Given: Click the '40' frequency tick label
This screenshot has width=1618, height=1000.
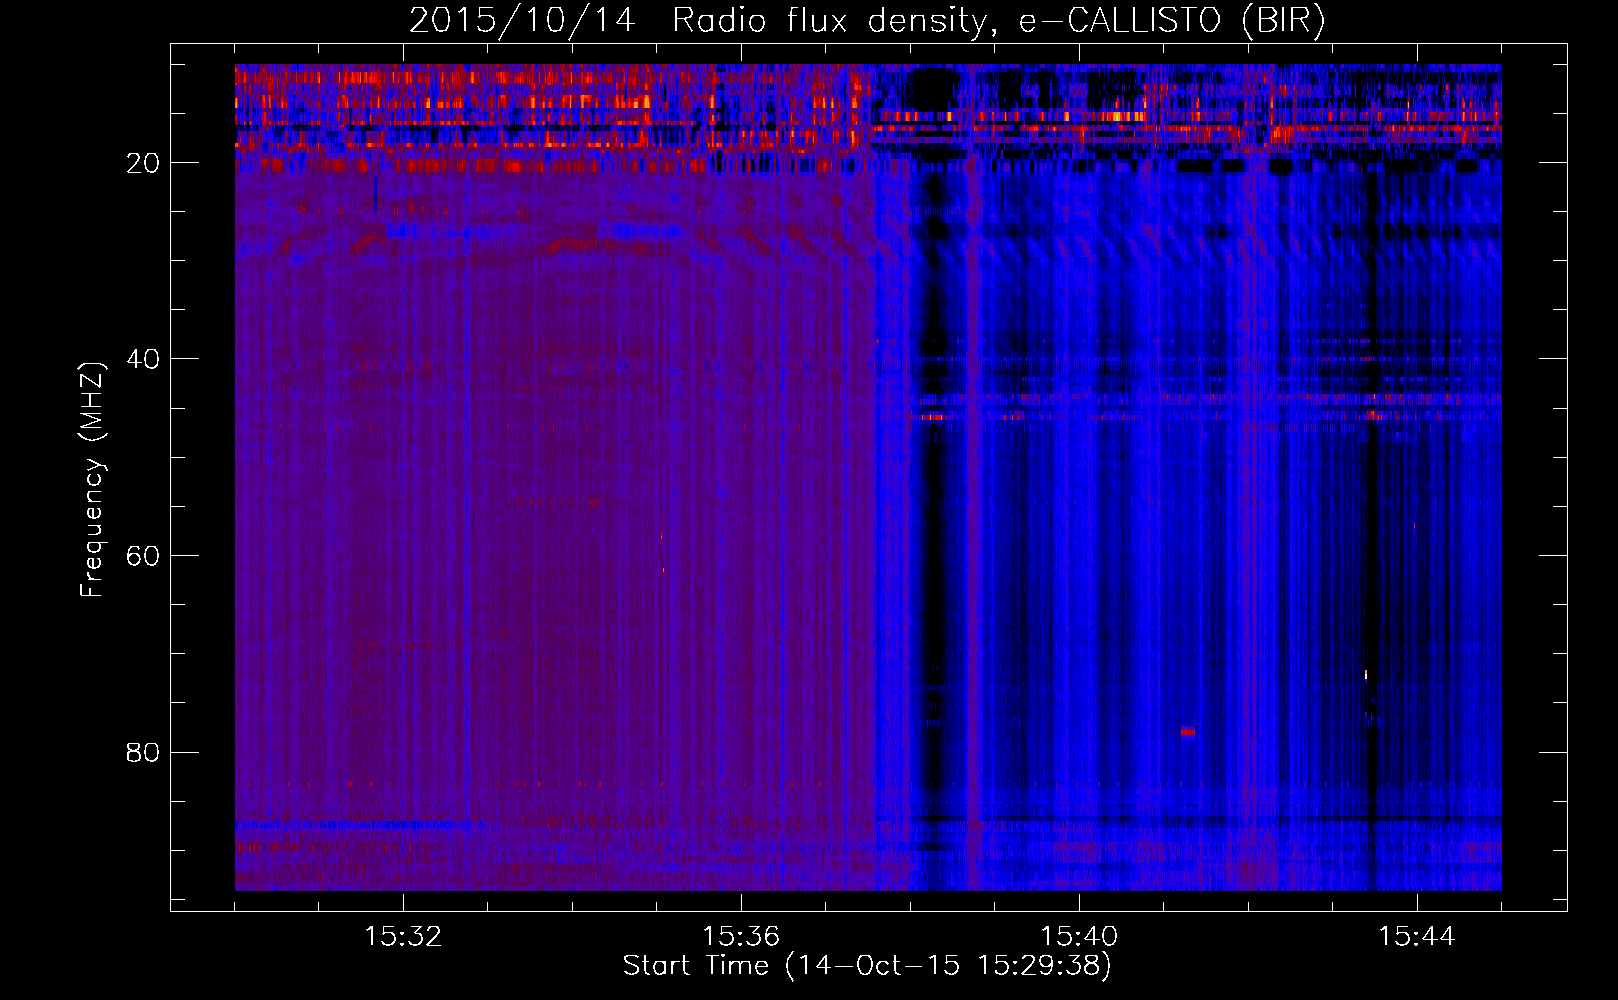Looking at the screenshot, I should [143, 359].
